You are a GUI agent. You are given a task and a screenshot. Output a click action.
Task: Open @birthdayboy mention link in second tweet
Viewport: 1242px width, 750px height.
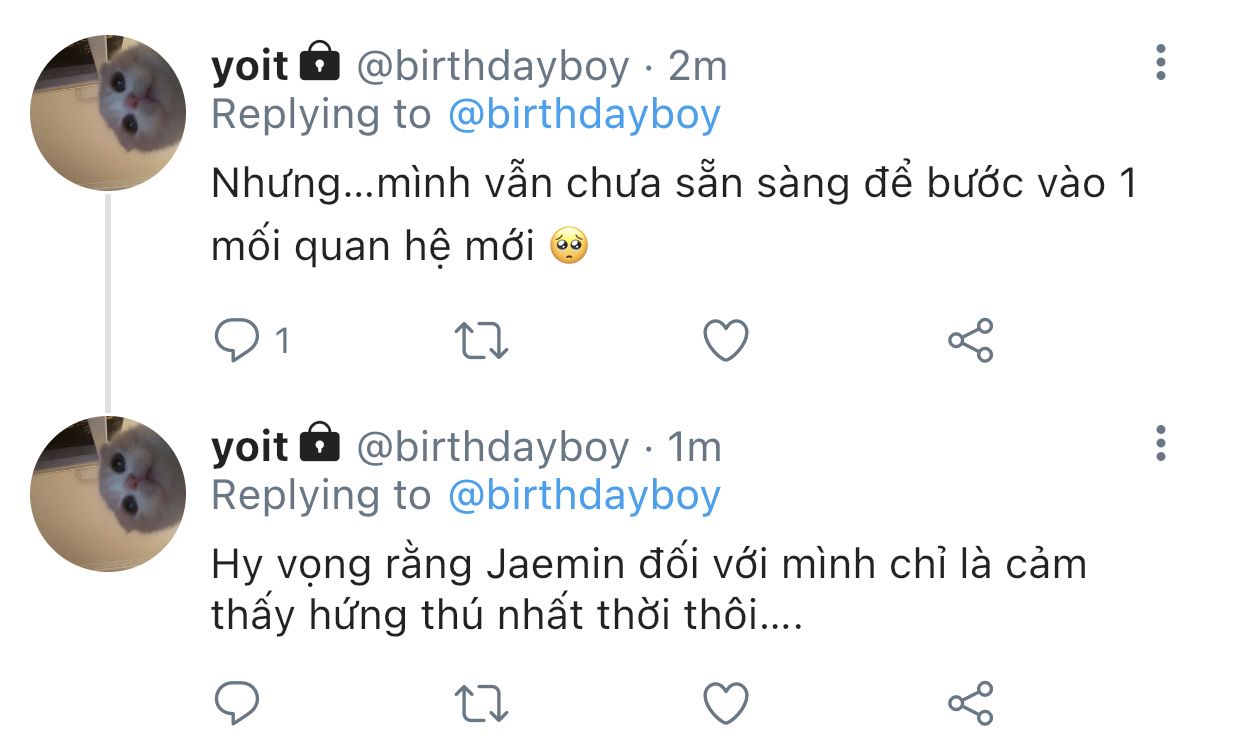coord(584,495)
